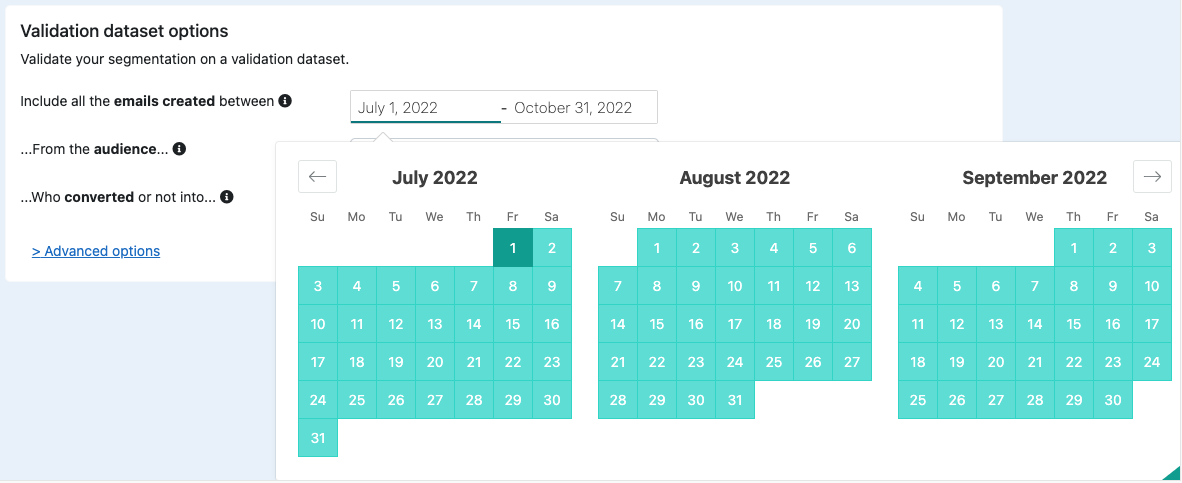Select August 31 in the calendar
The image size is (1182, 483).
735,400
